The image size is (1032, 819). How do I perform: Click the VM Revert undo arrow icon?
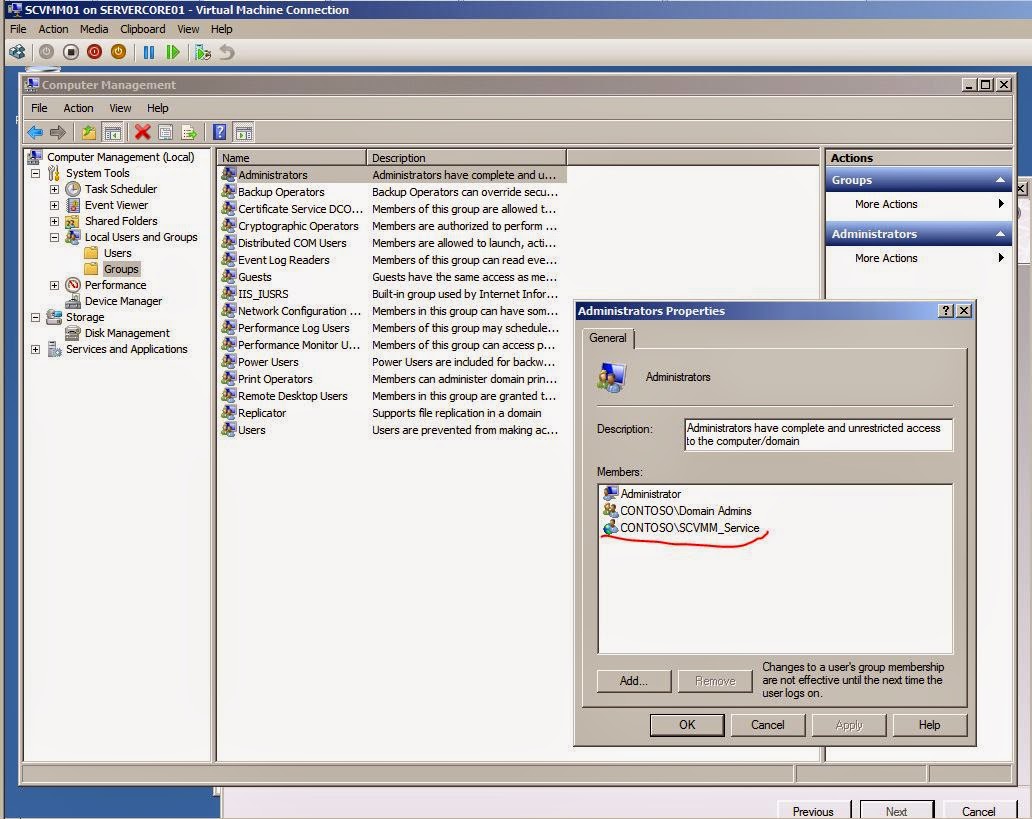227,52
